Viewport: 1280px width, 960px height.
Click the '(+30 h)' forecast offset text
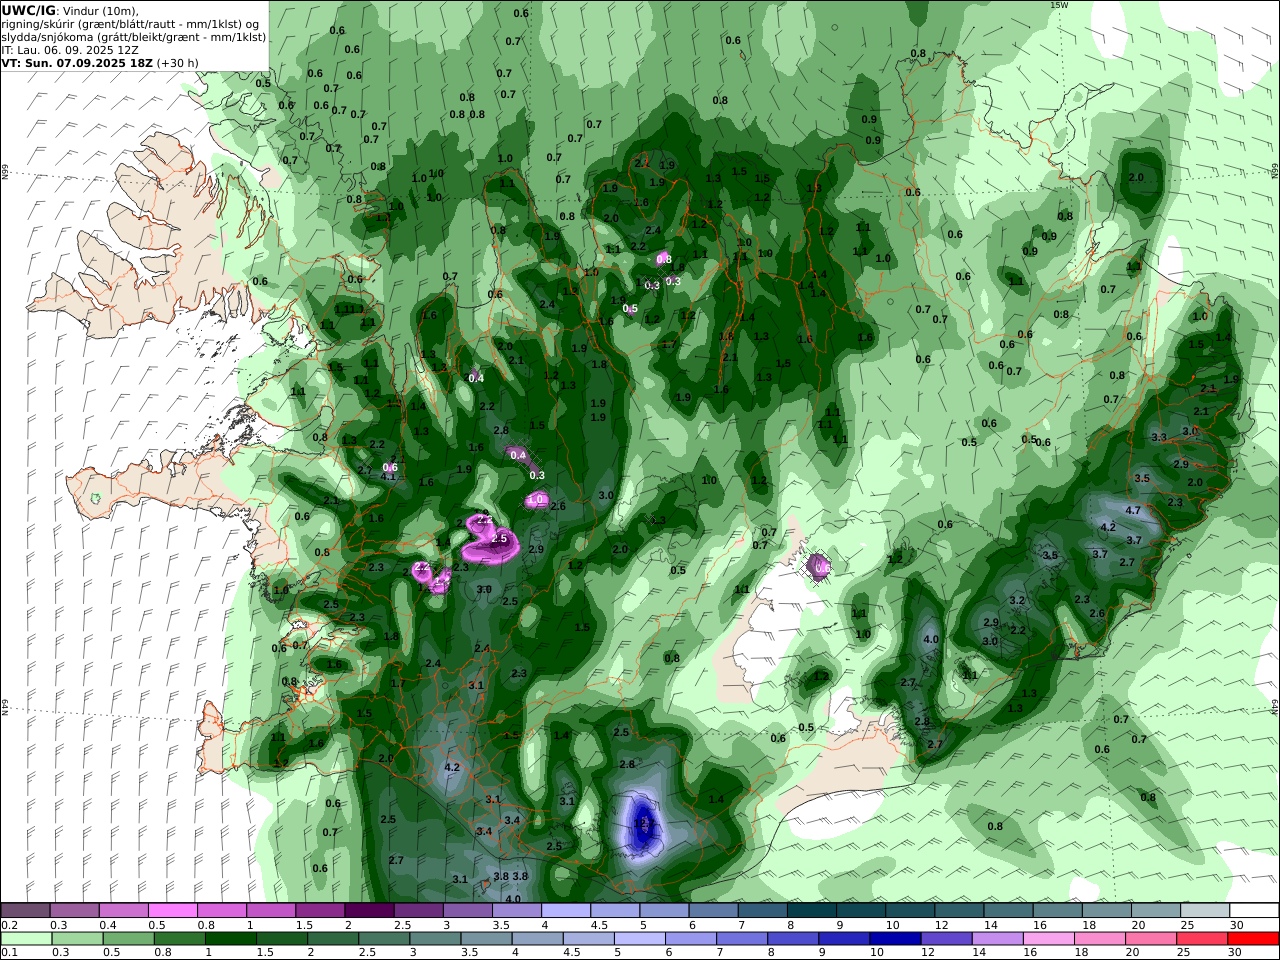(x=178, y=63)
